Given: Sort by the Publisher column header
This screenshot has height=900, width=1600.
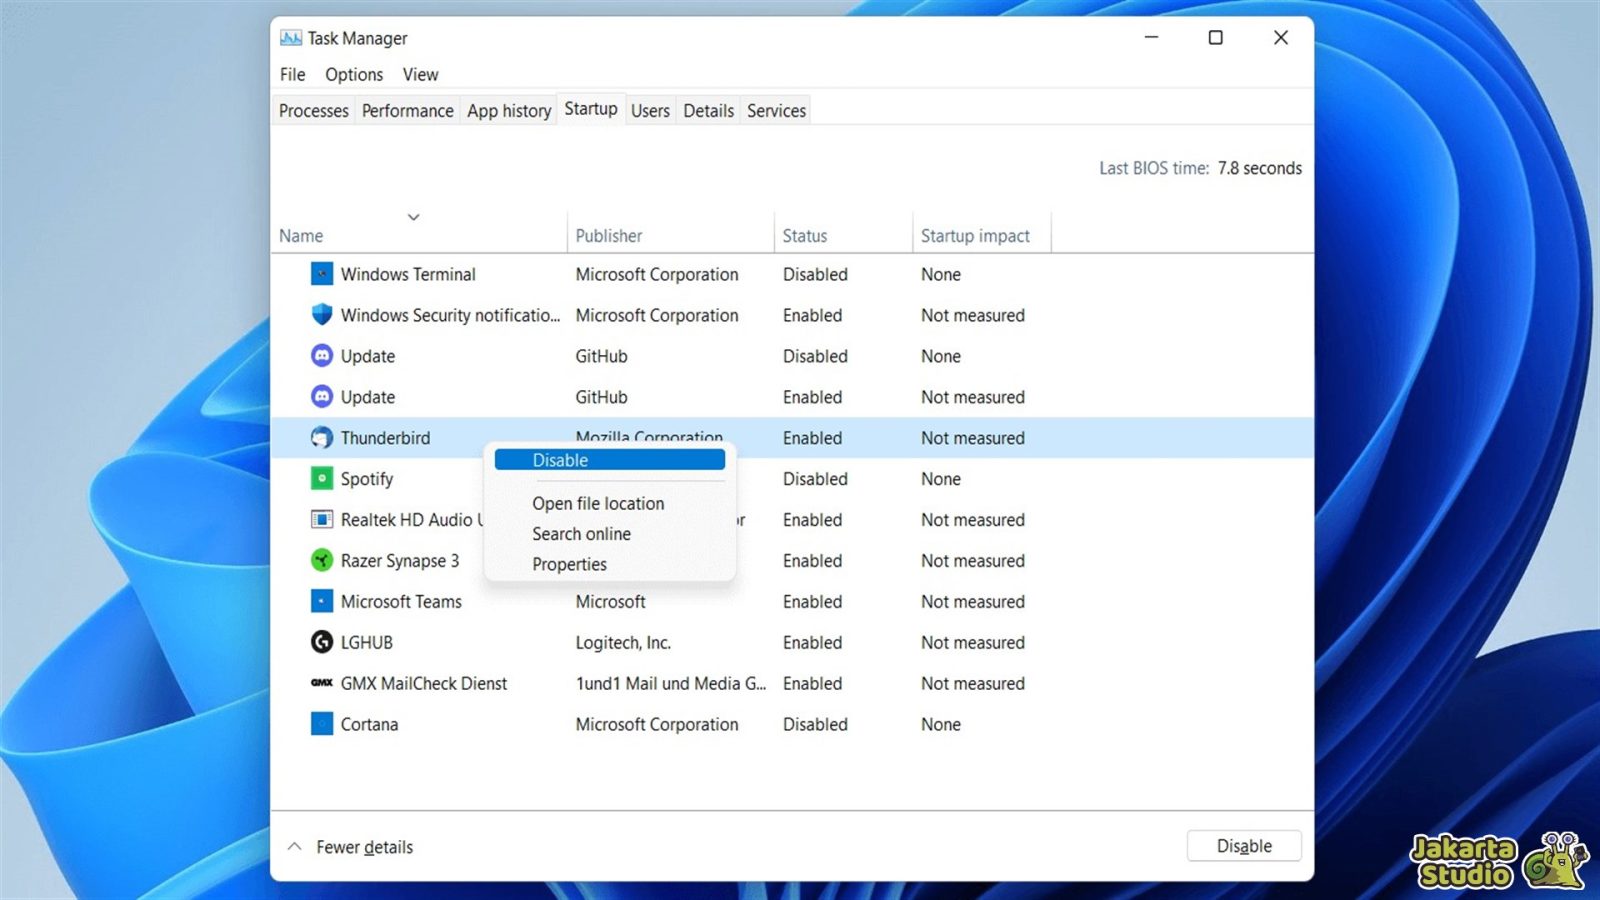Looking at the screenshot, I should (608, 235).
